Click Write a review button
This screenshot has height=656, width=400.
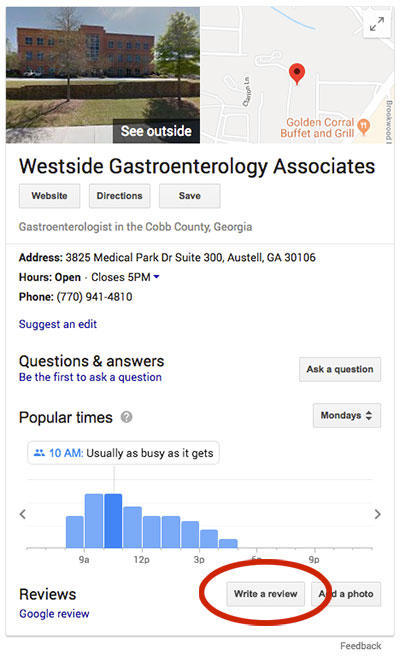(266, 594)
